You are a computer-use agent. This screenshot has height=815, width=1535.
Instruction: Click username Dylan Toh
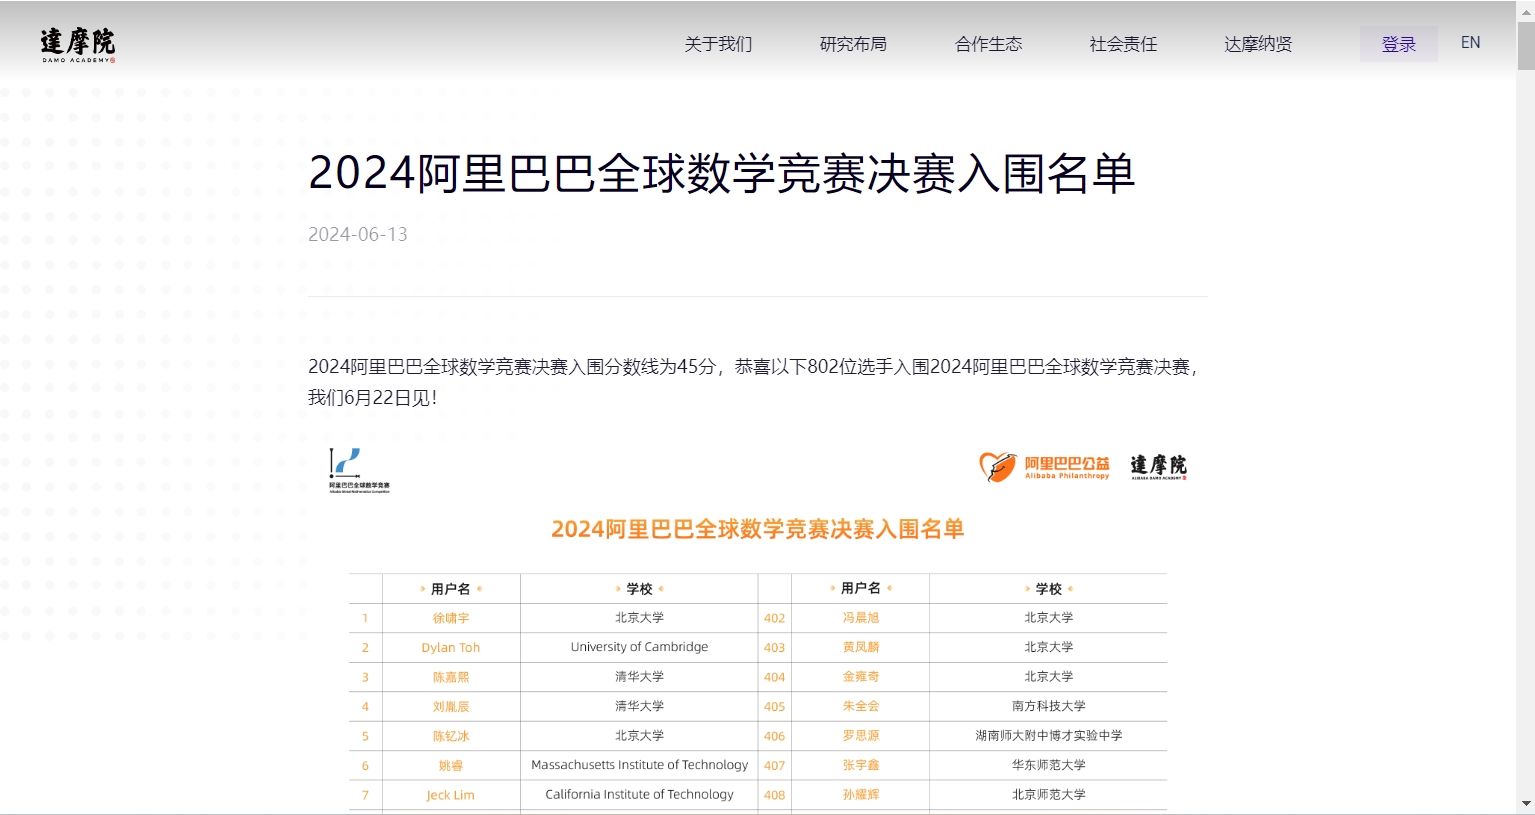(x=450, y=648)
